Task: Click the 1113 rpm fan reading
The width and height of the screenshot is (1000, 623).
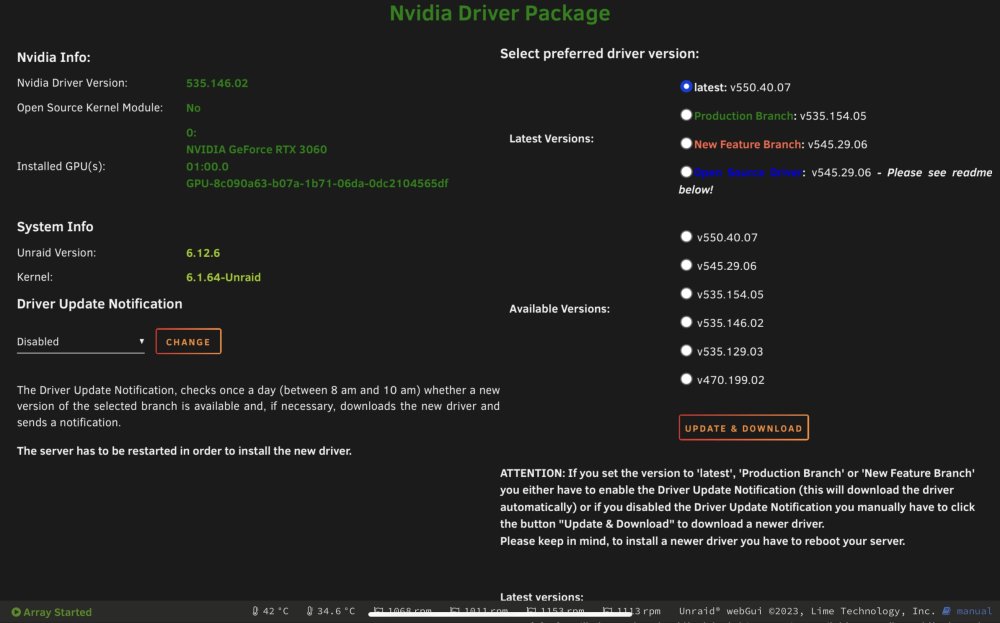Action: point(638,611)
